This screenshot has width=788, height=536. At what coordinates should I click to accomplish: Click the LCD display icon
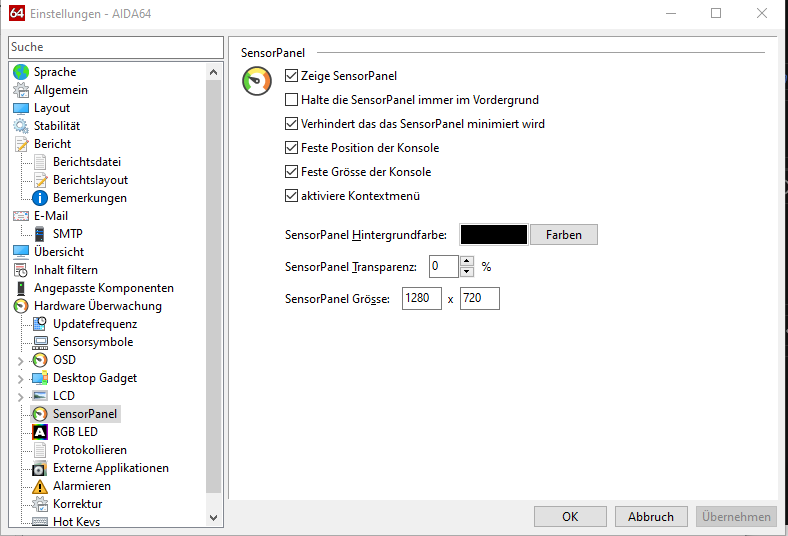click(x=40, y=396)
